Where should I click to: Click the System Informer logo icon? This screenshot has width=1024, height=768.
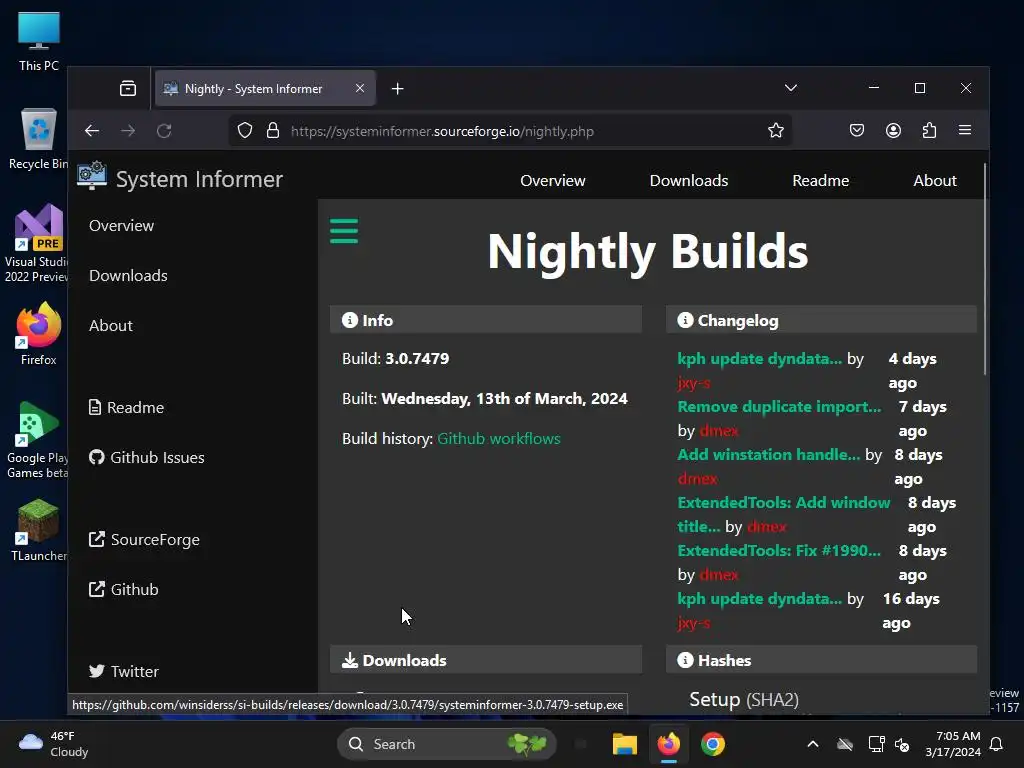click(x=92, y=175)
